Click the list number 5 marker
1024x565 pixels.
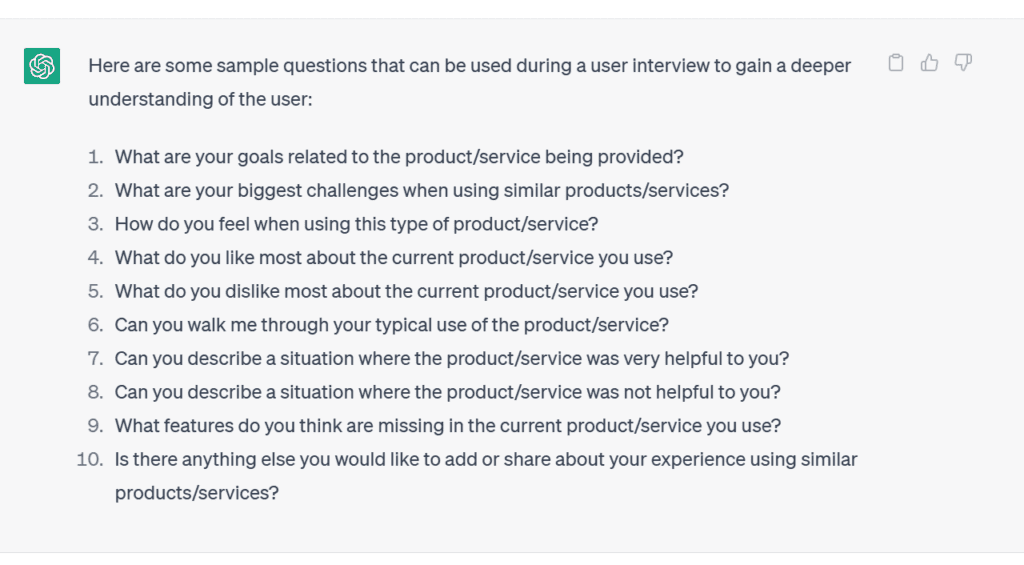95,291
